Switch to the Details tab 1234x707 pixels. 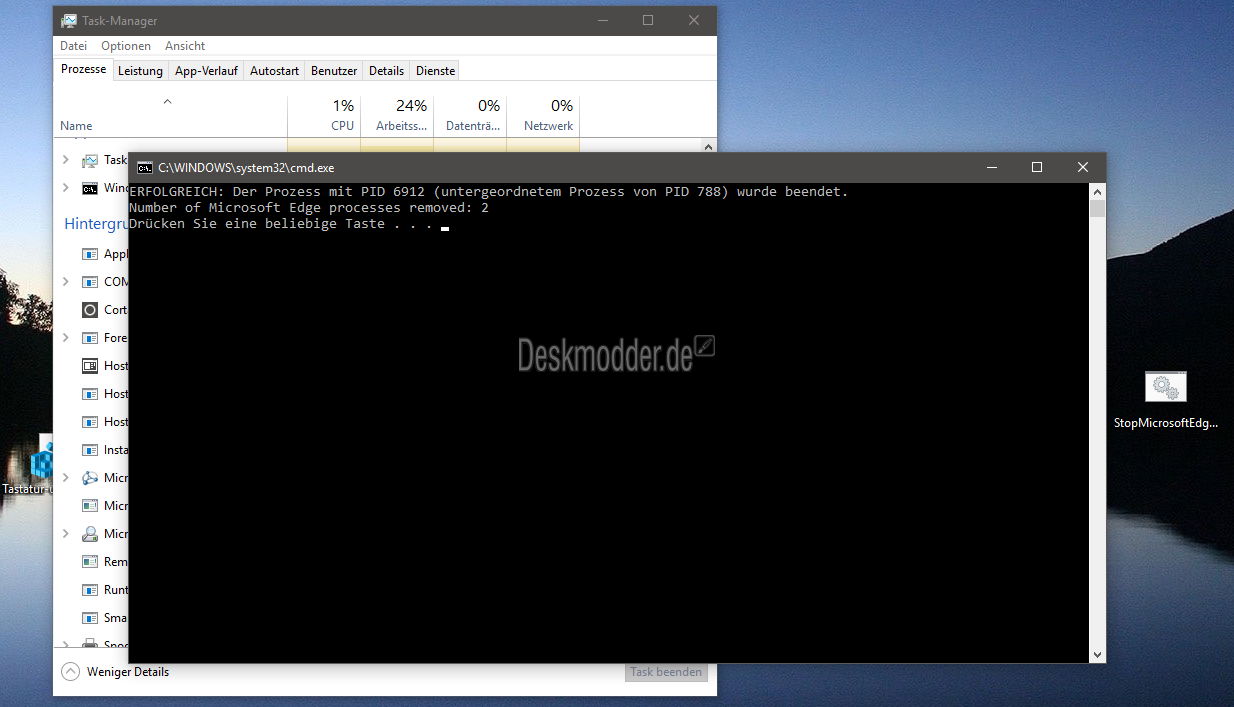(x=386, y=71)
